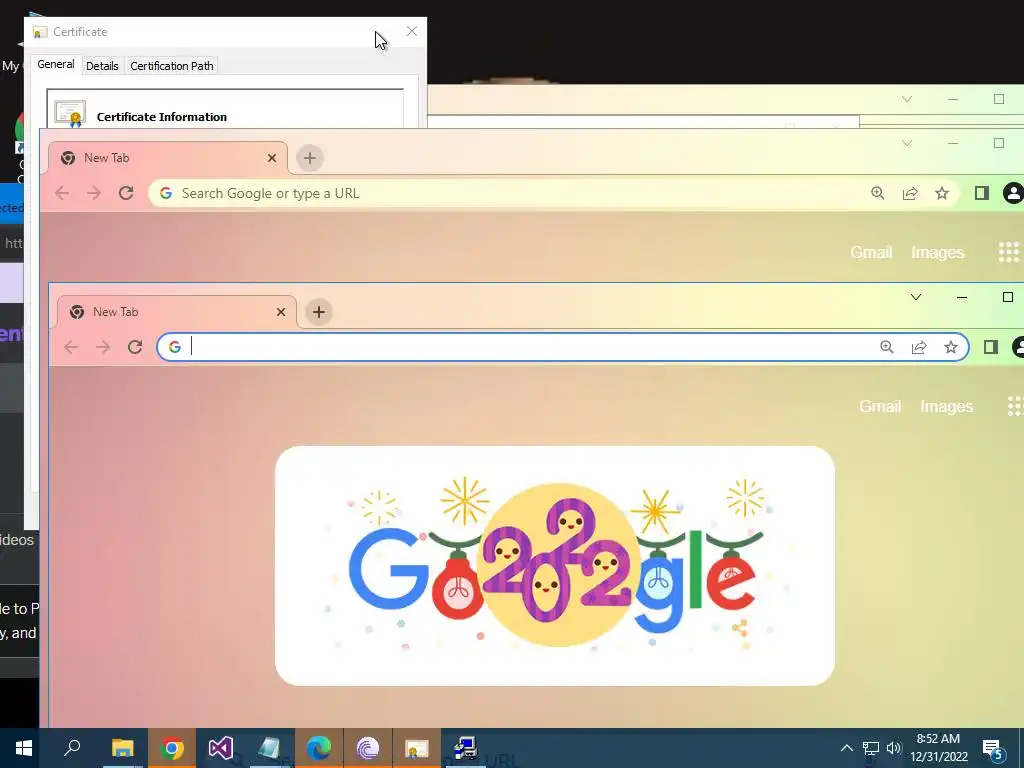Open tab search chevron in rear Chrome window
This screenshot has width=1024, height=768.
pyautogui.click(x=907, y=99)
